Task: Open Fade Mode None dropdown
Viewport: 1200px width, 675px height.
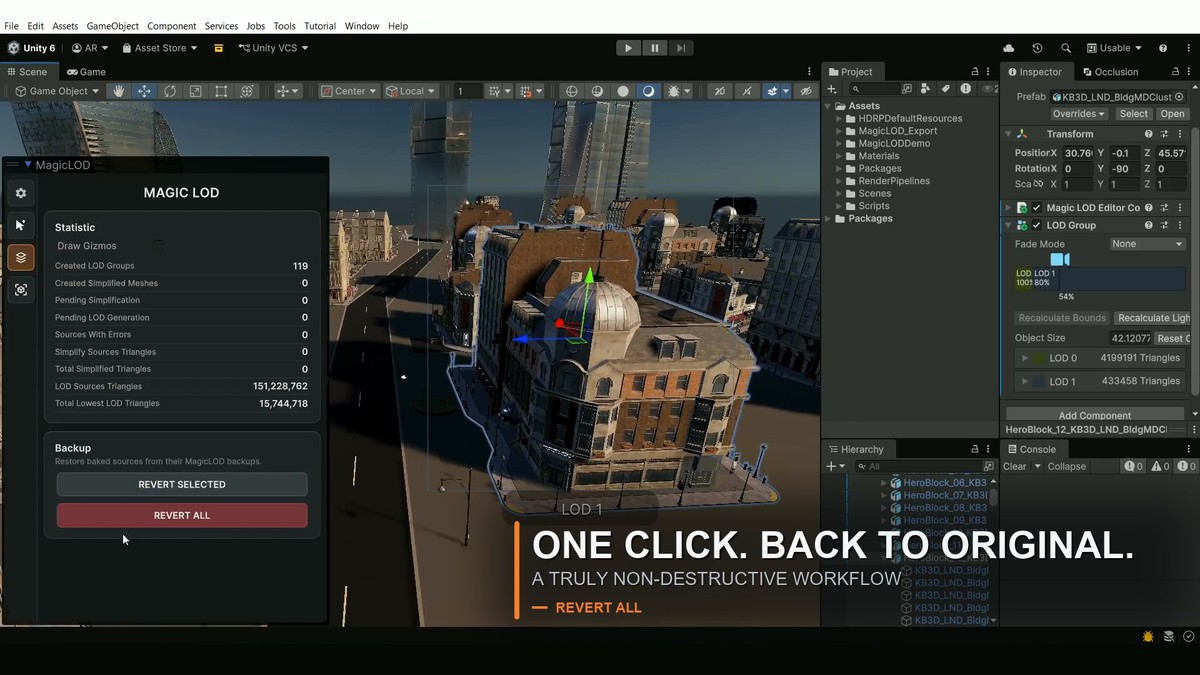Action: tap(1147, 244)
